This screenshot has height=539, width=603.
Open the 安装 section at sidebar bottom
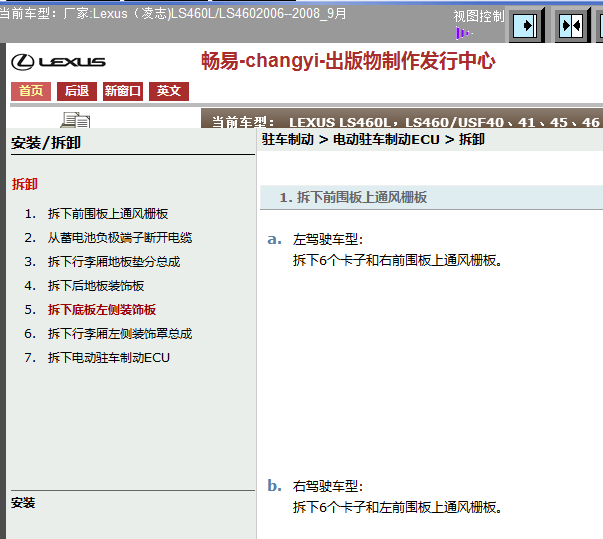click(23, 503)
